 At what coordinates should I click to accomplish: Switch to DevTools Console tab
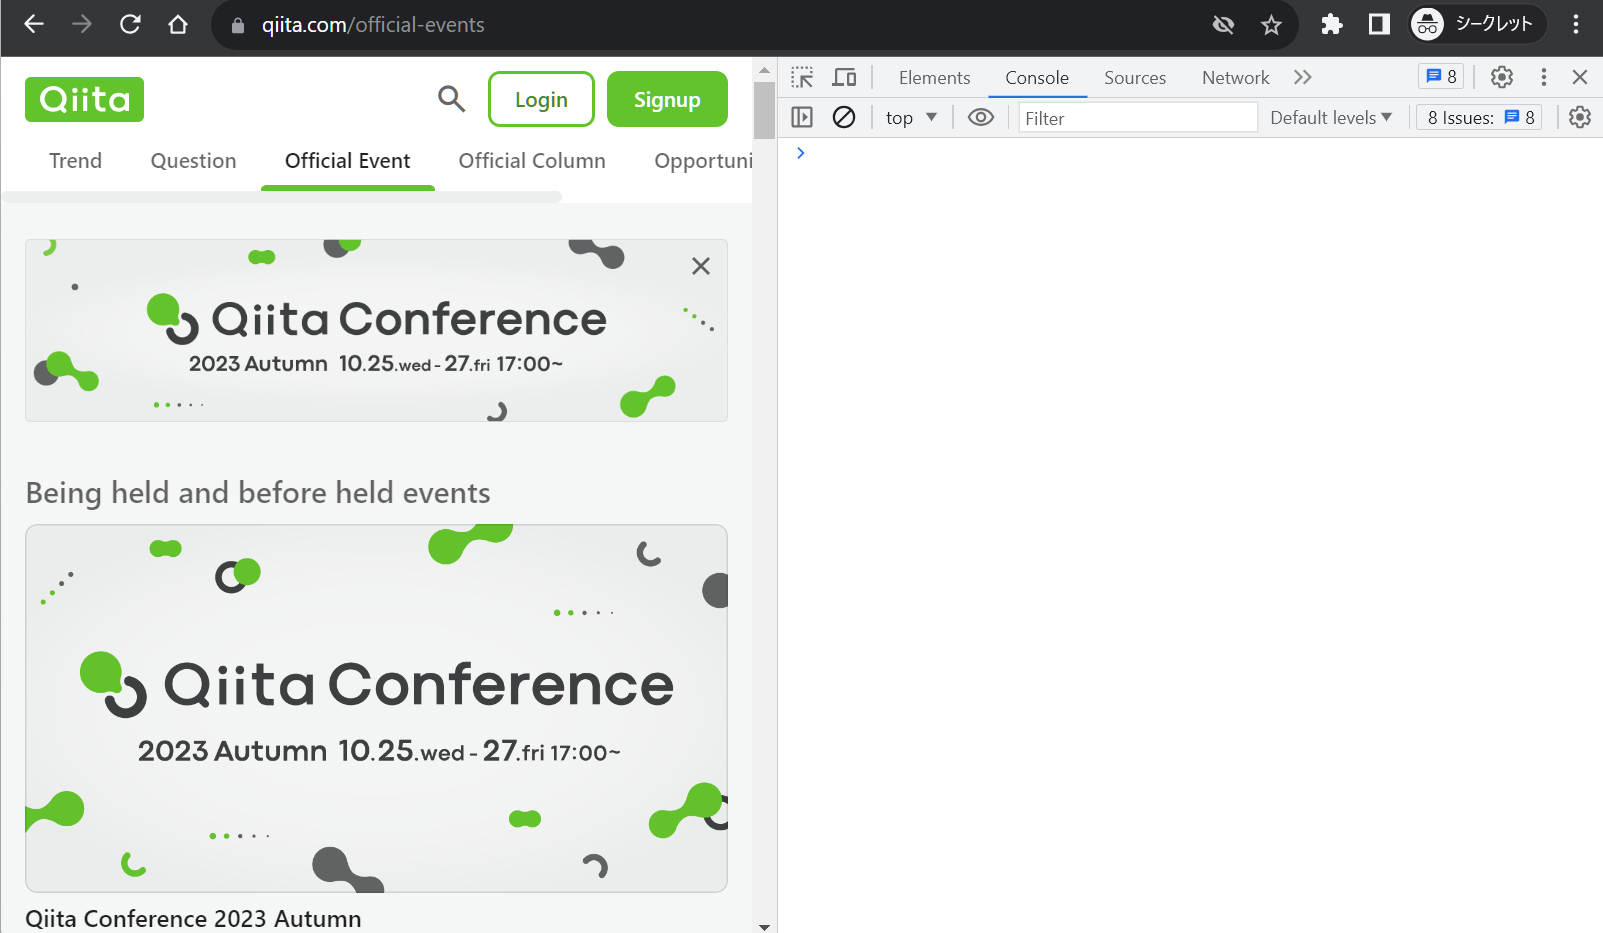point(1037,77)
